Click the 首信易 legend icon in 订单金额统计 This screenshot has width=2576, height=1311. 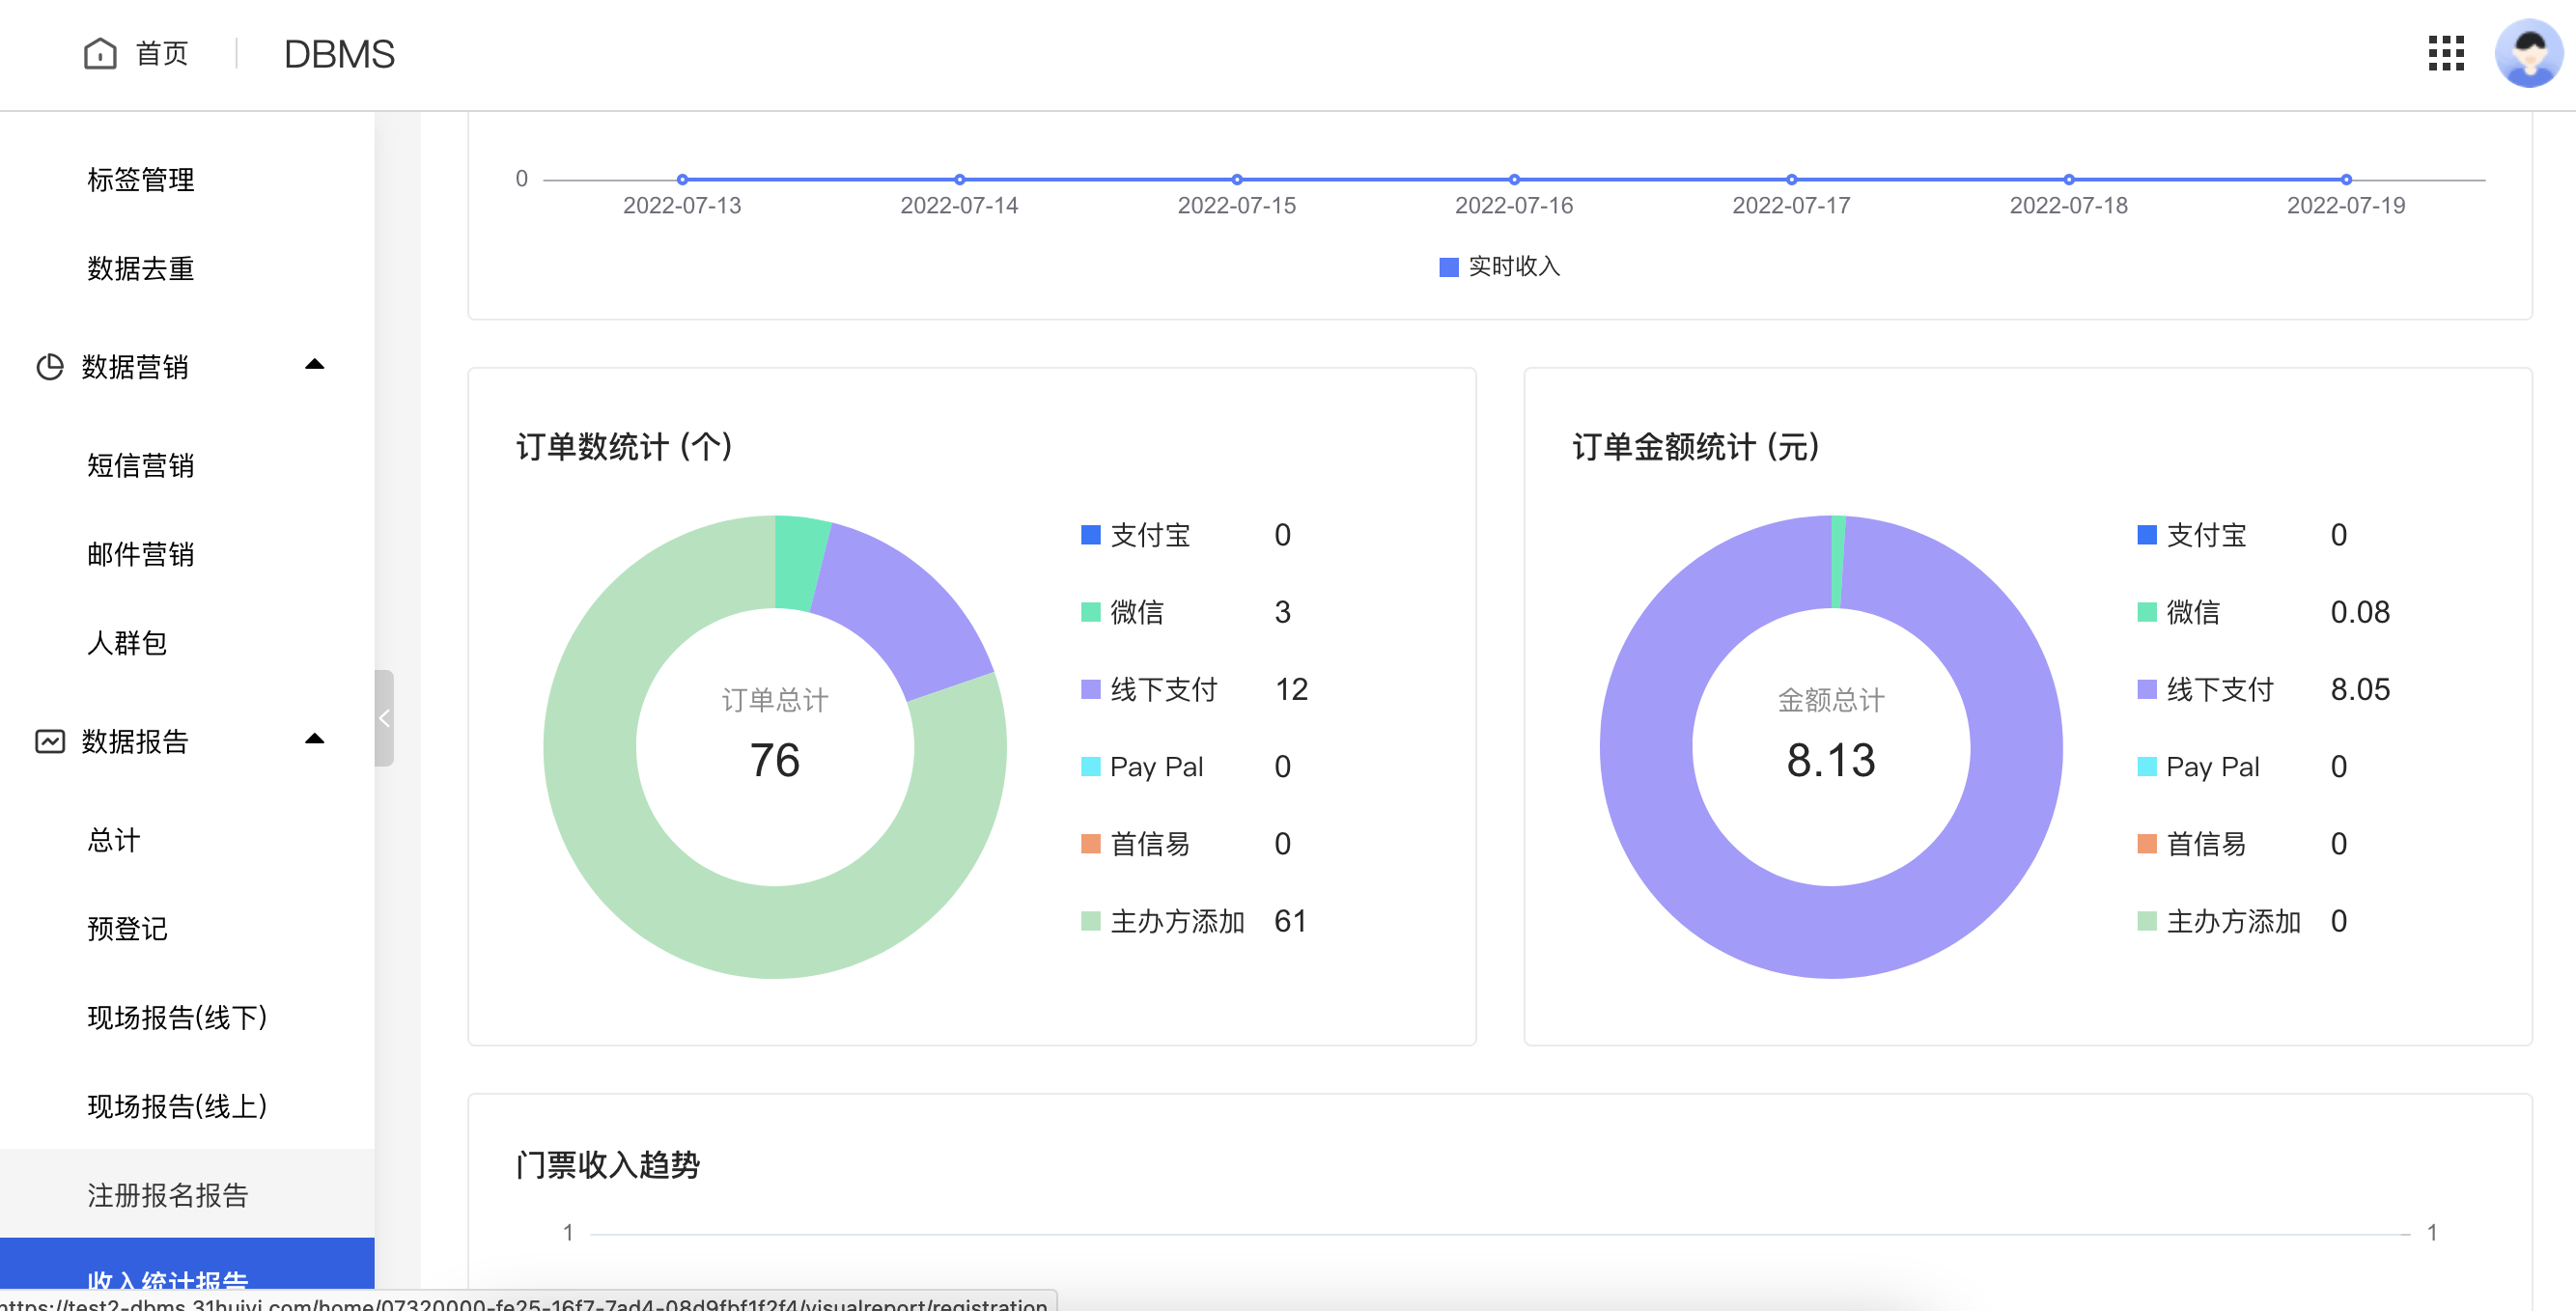pyautogui.click(x=2146, y=844)
